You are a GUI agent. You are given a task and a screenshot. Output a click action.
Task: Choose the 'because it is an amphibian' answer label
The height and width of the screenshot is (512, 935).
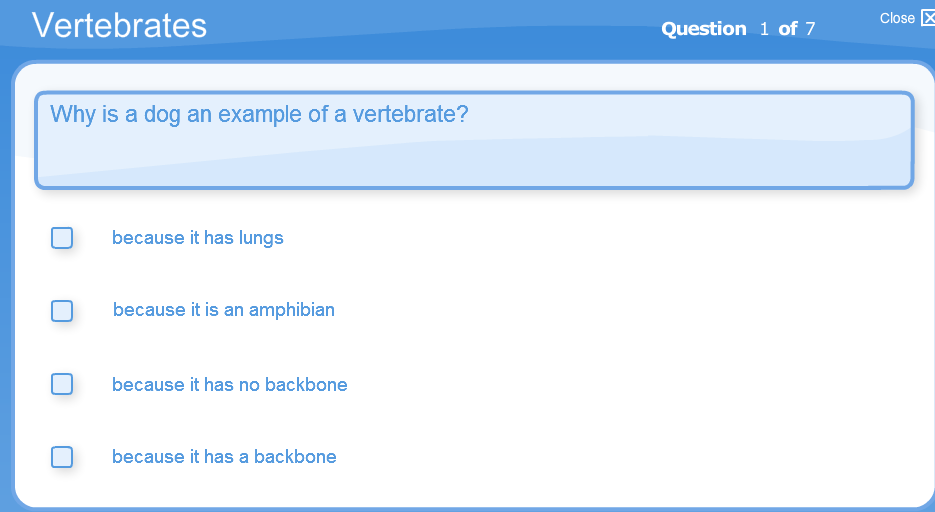224,310
